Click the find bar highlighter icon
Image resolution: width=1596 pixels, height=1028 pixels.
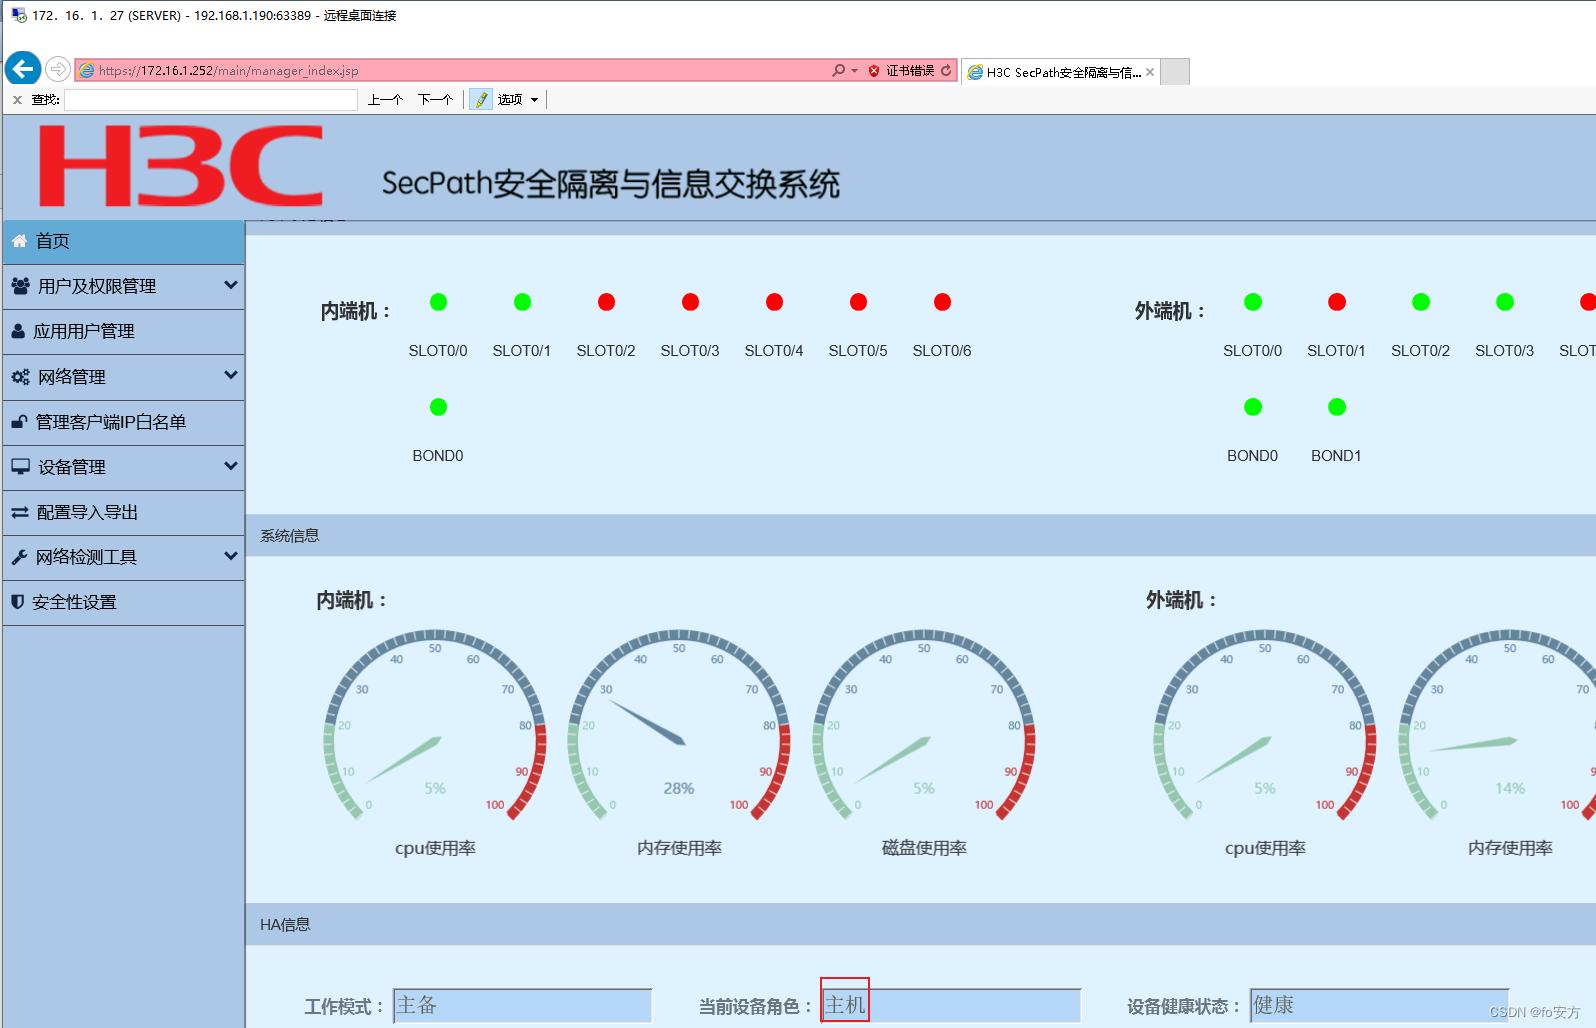tap(481, 99)
